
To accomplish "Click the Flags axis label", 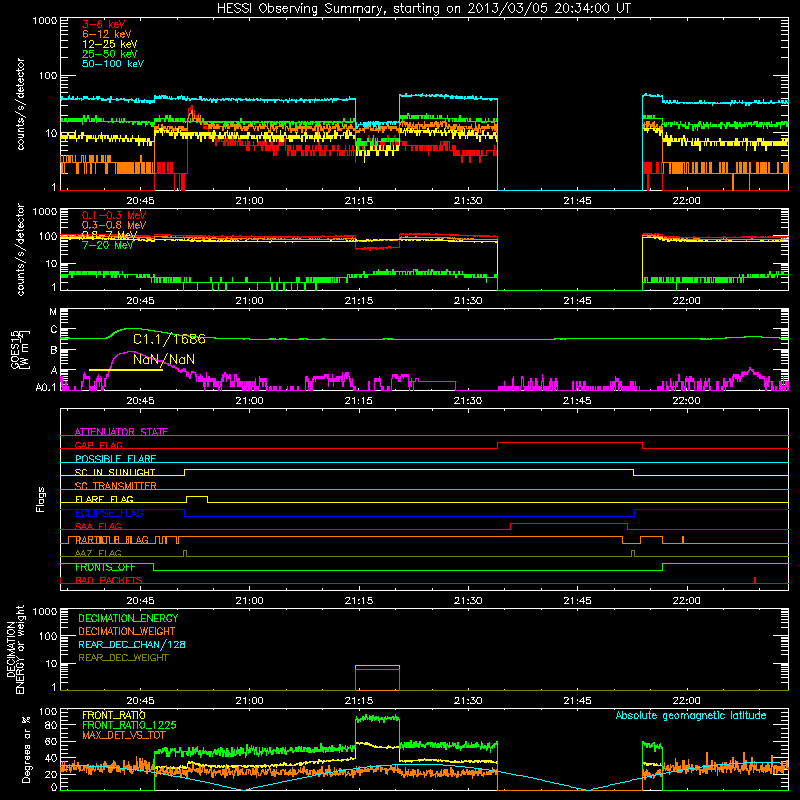I will (41, 499).
